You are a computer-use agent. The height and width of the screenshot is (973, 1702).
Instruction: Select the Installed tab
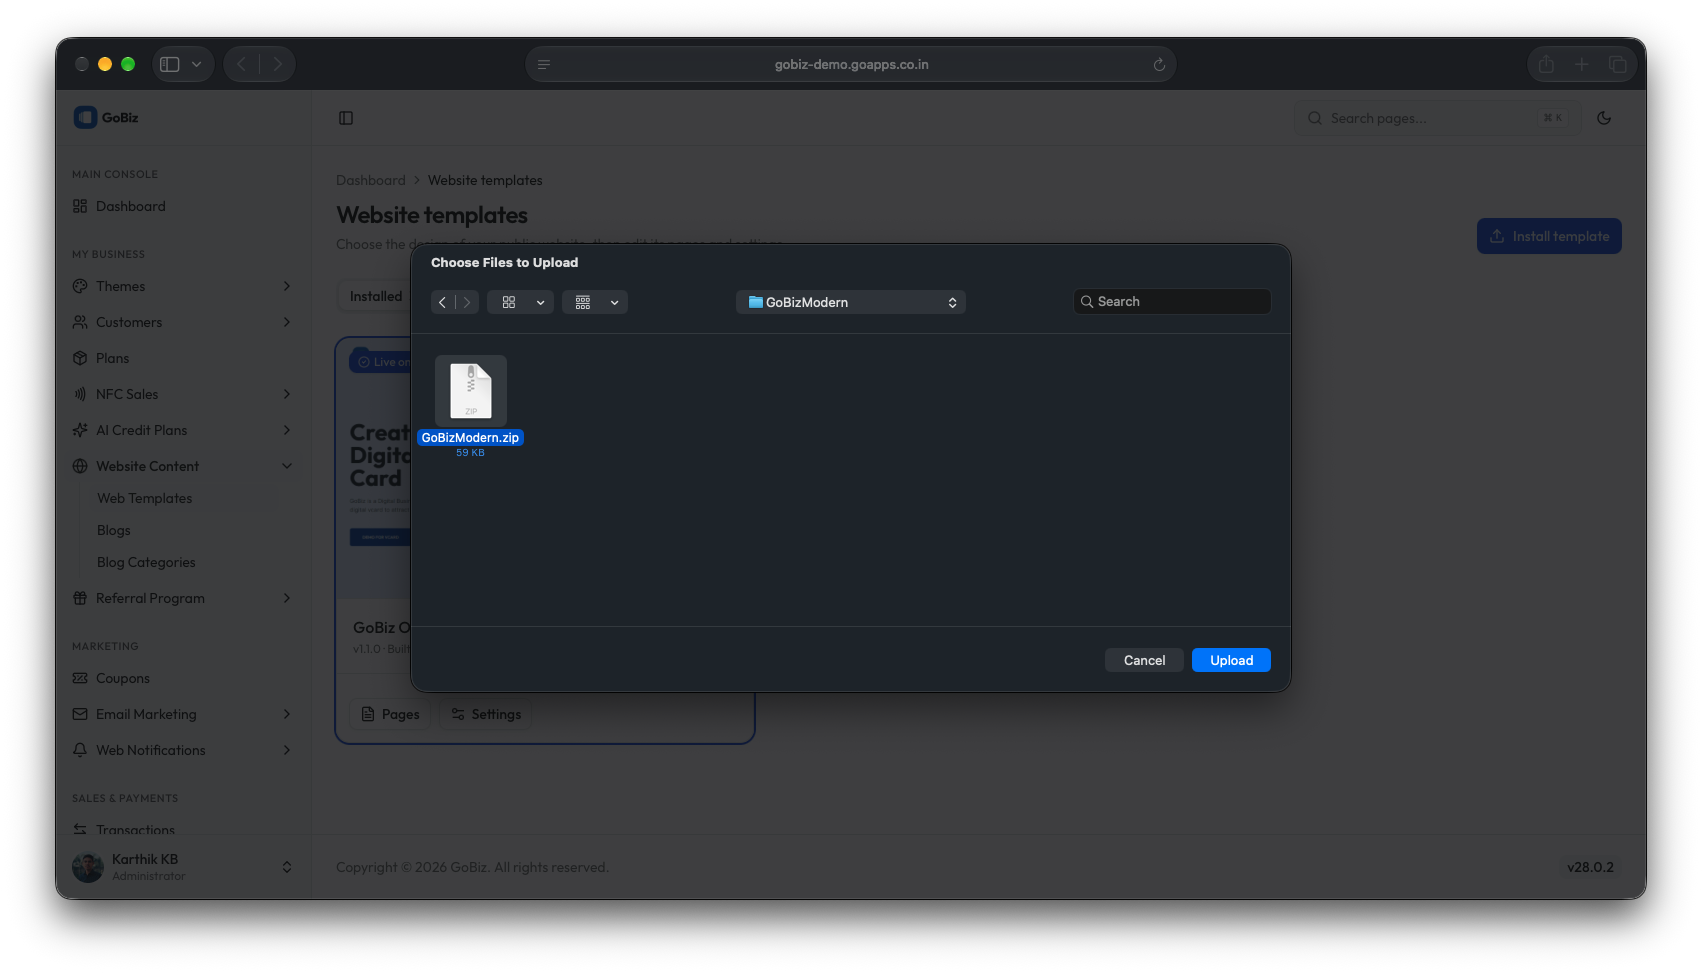tap(375, 296)
